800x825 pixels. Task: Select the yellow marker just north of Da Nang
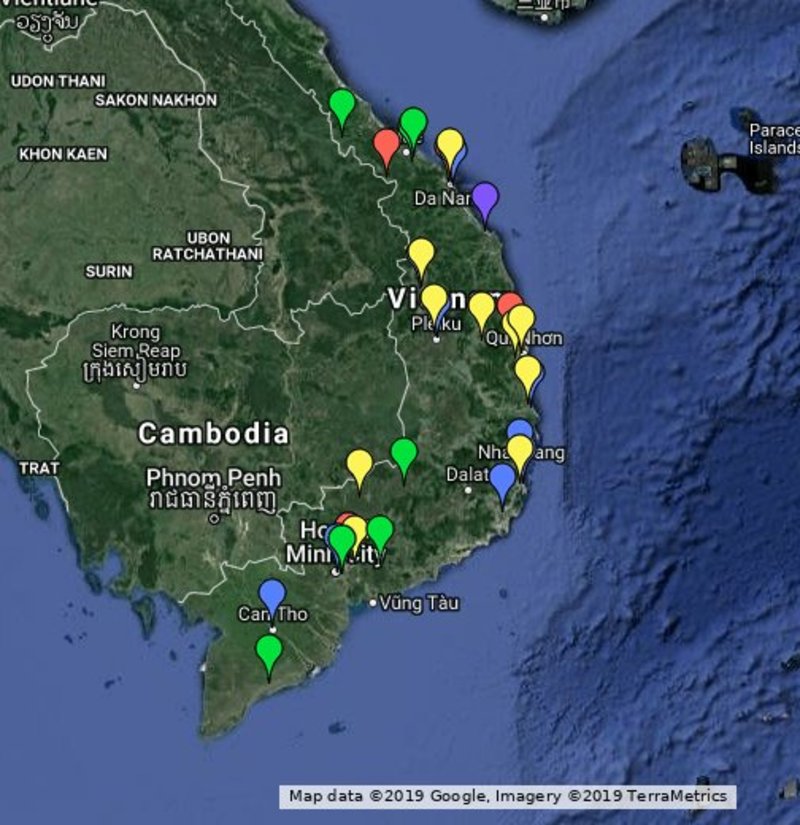(450, 145)
